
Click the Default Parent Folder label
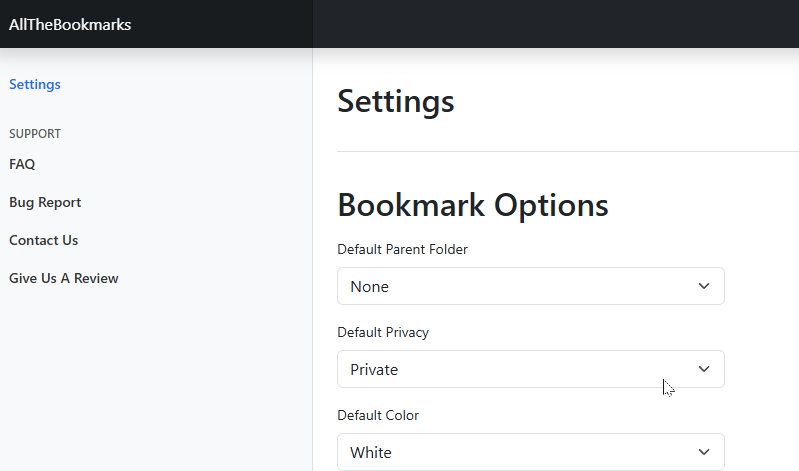tap(402, 249)
